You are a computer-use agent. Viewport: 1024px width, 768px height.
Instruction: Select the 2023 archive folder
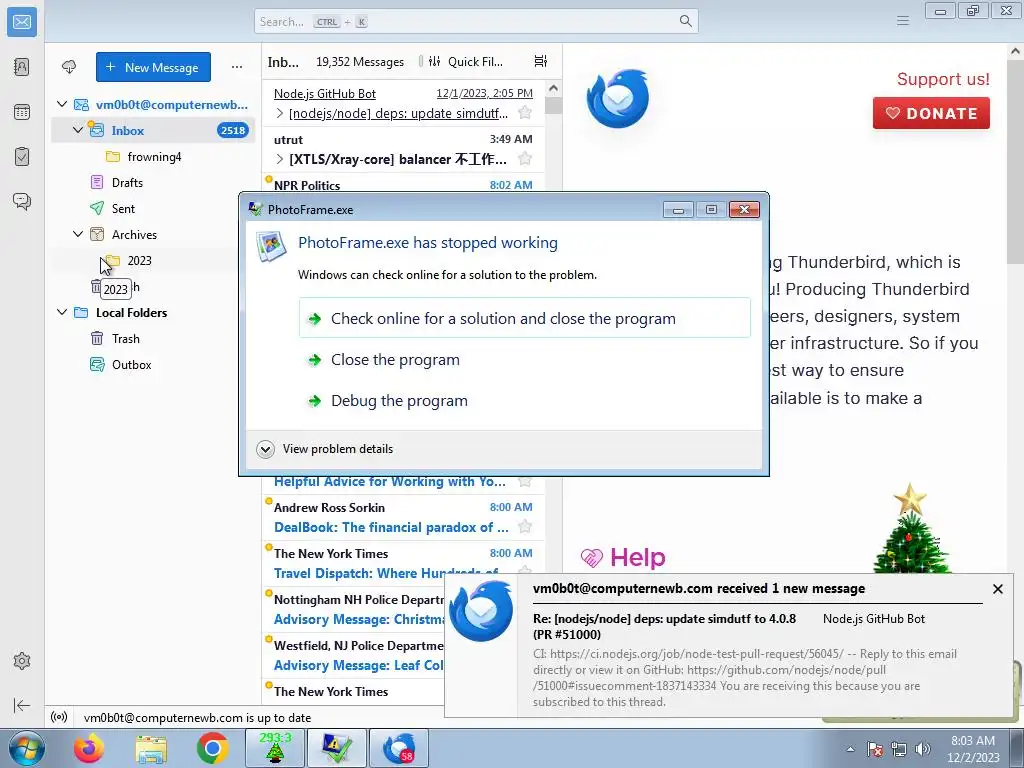tap(153, 261)
